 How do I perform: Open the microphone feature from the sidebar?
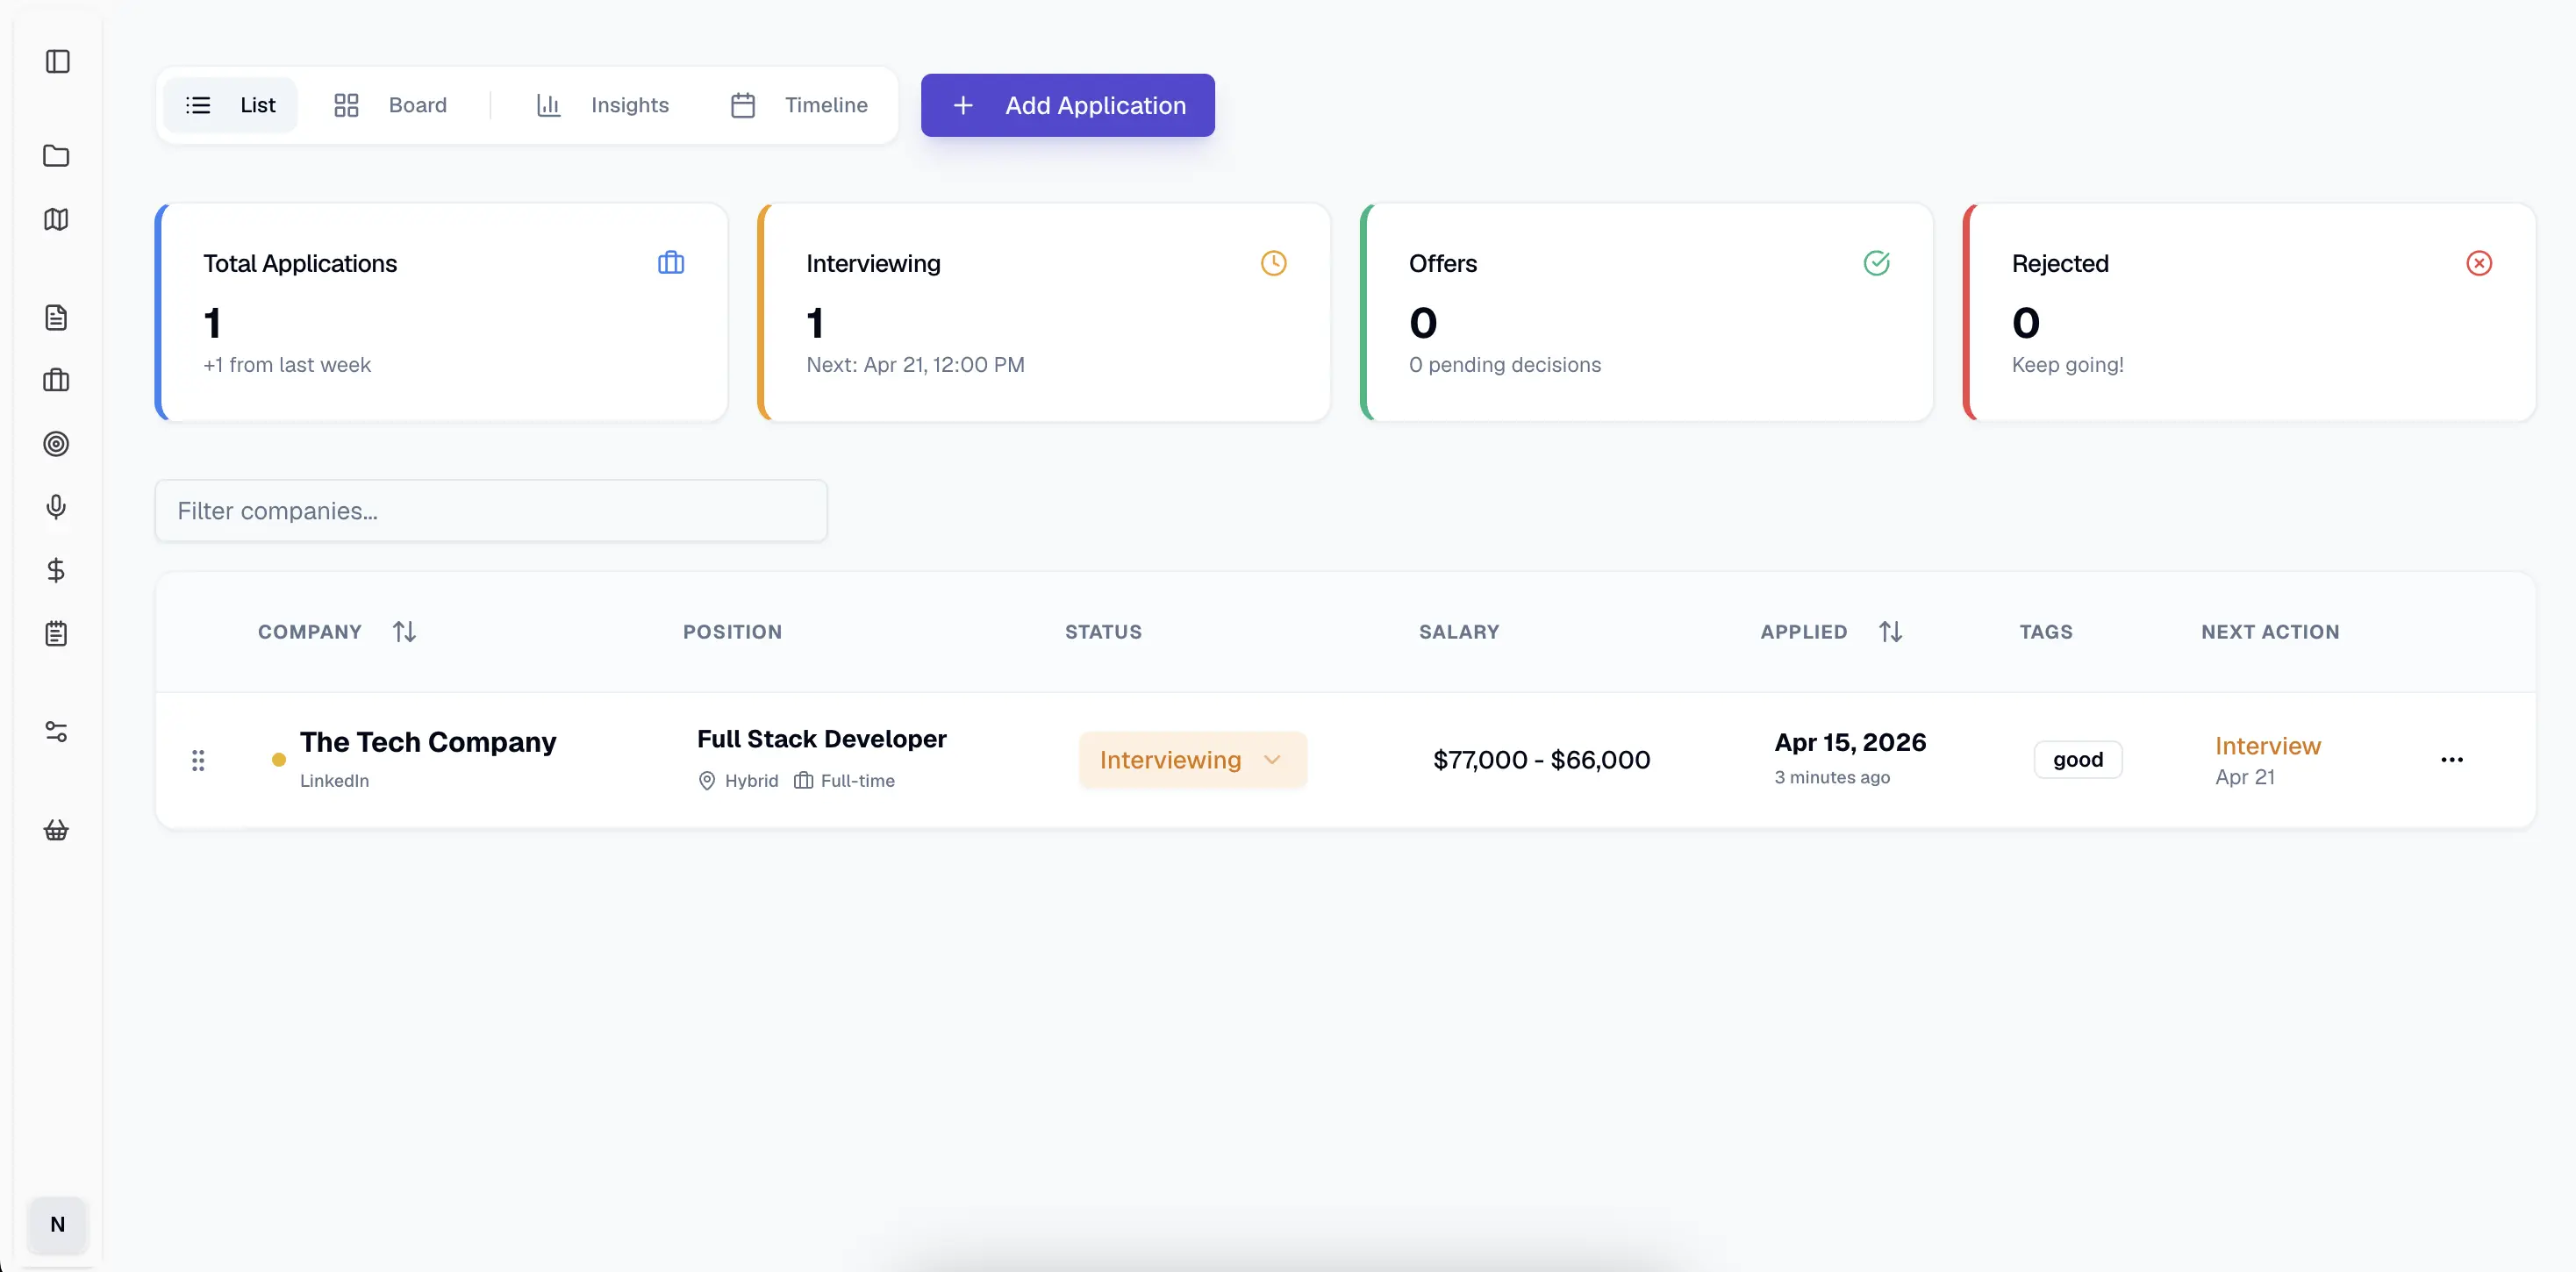click(x=57, y=507)
